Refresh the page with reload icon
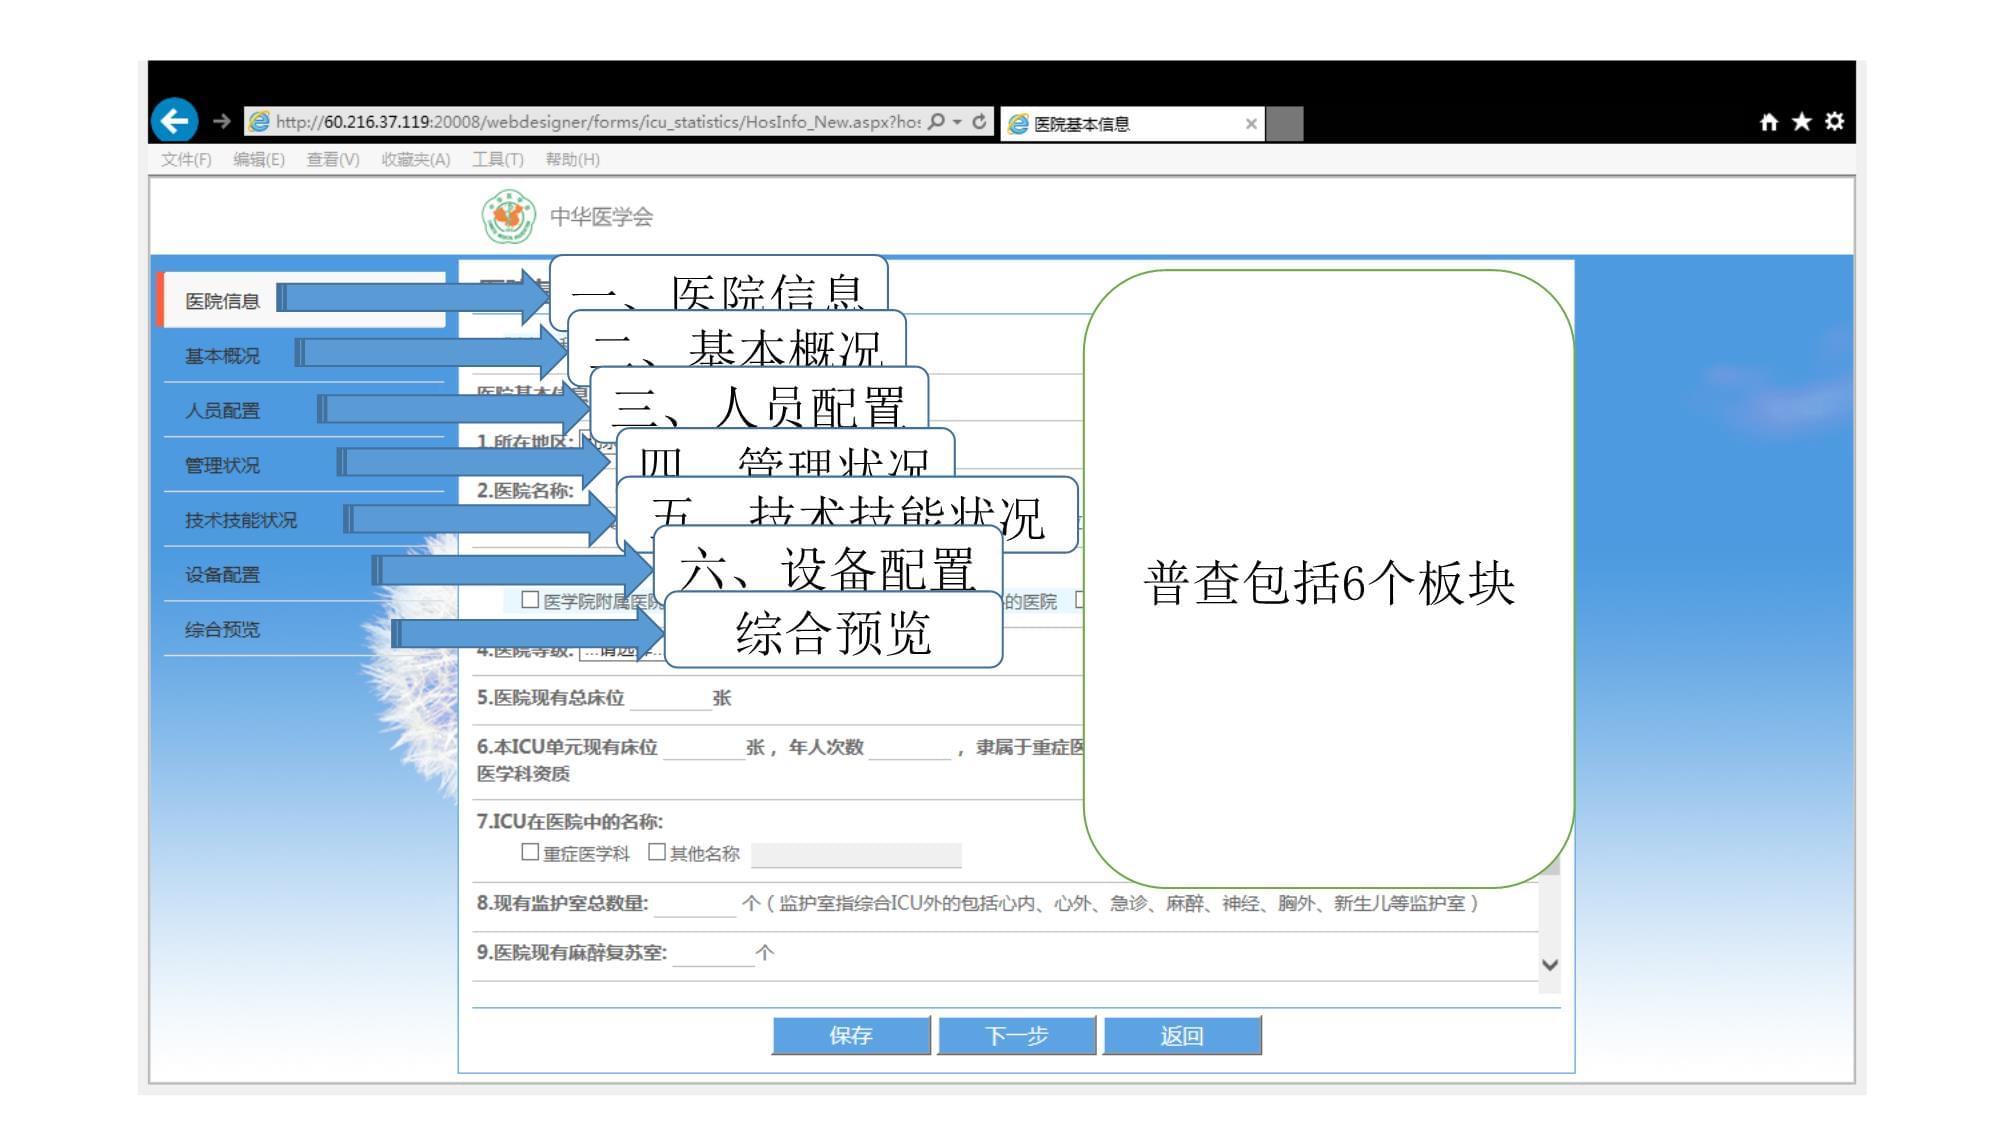The image size is (2000, 1125). click(979, 122)
